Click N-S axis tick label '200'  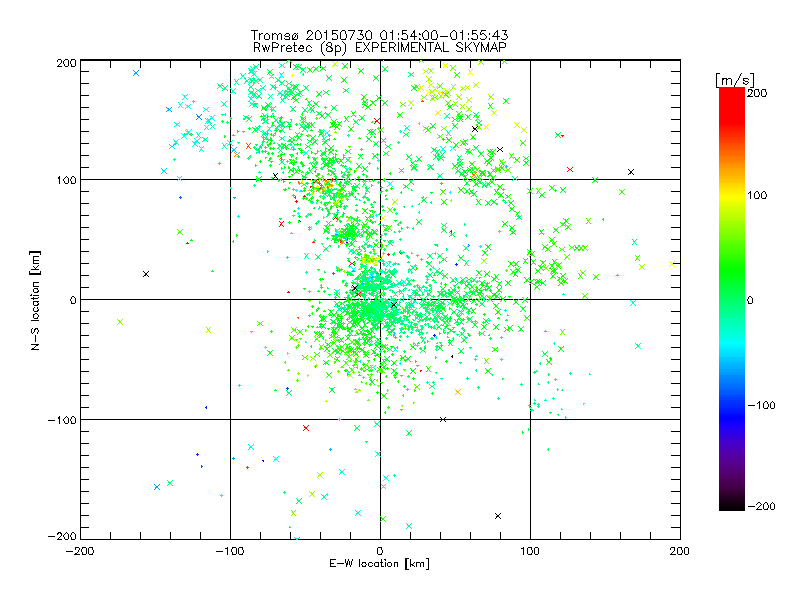pyautogui.click(x=66, y=63)
